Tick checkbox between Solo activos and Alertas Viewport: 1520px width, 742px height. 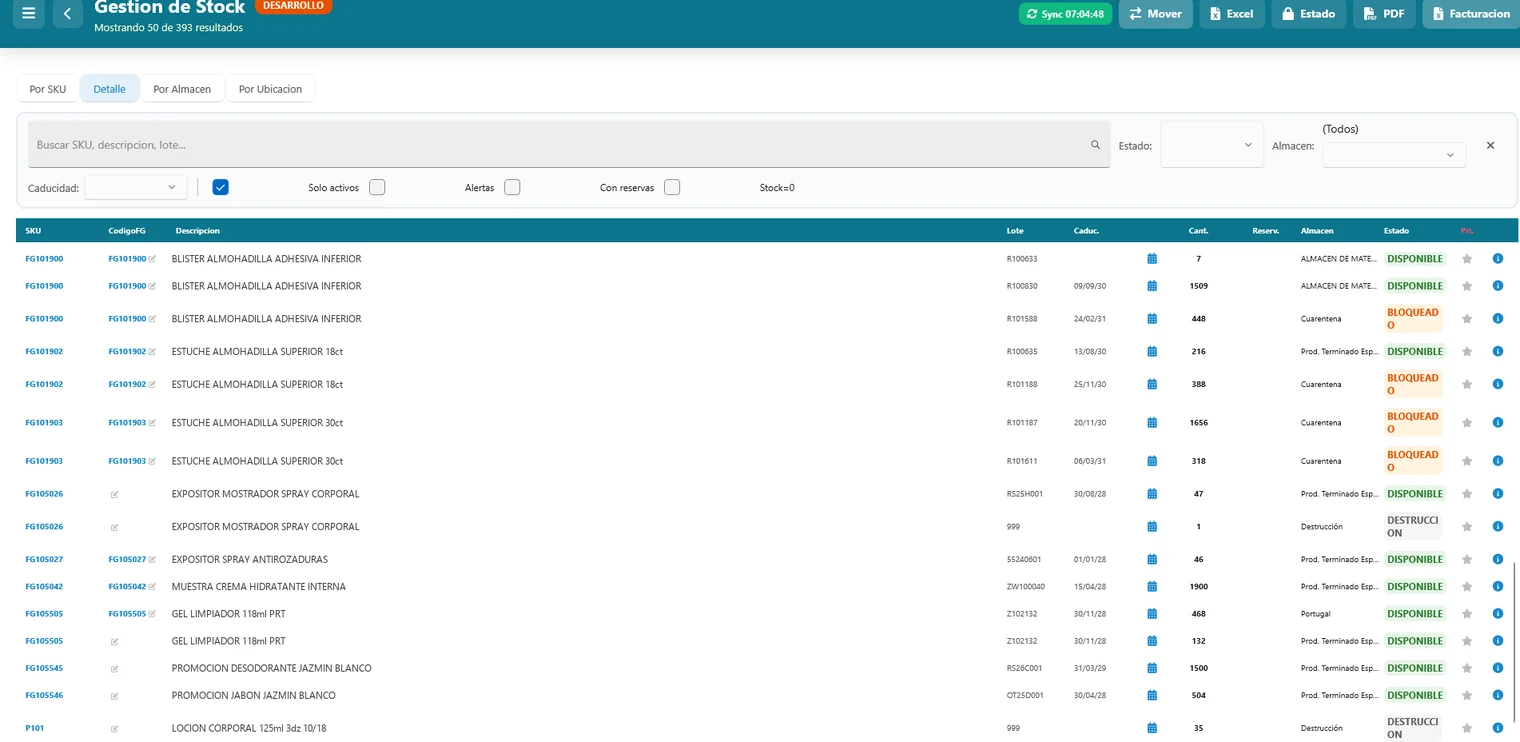(x=377, y=187)
